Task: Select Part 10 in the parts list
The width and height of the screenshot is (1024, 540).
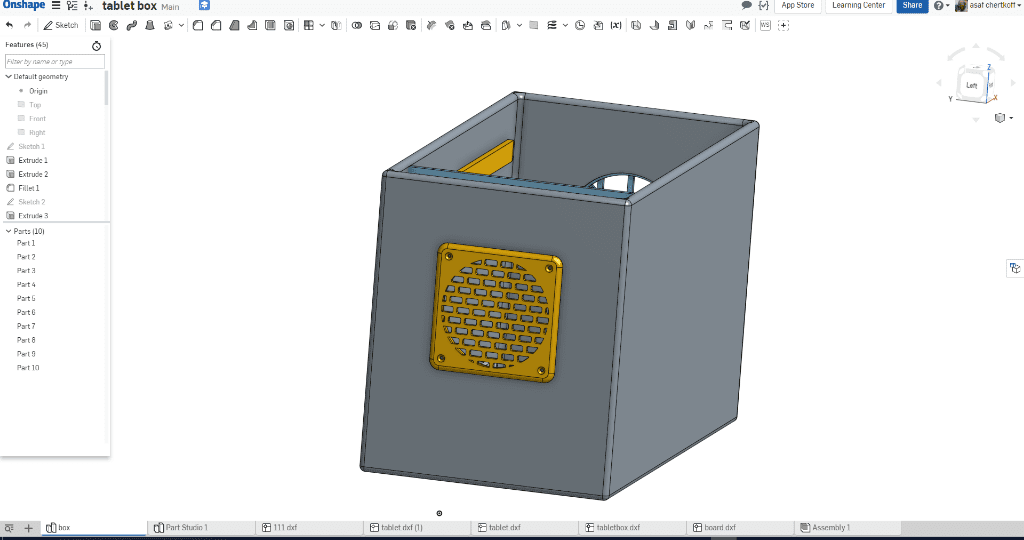Action: pos(28,368)
